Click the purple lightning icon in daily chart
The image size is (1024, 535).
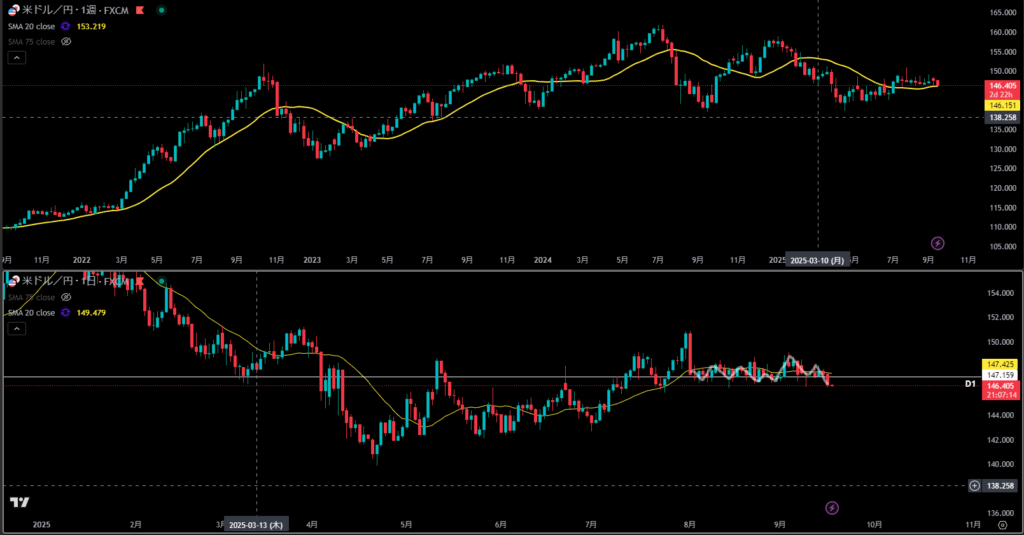click(832, 508)
